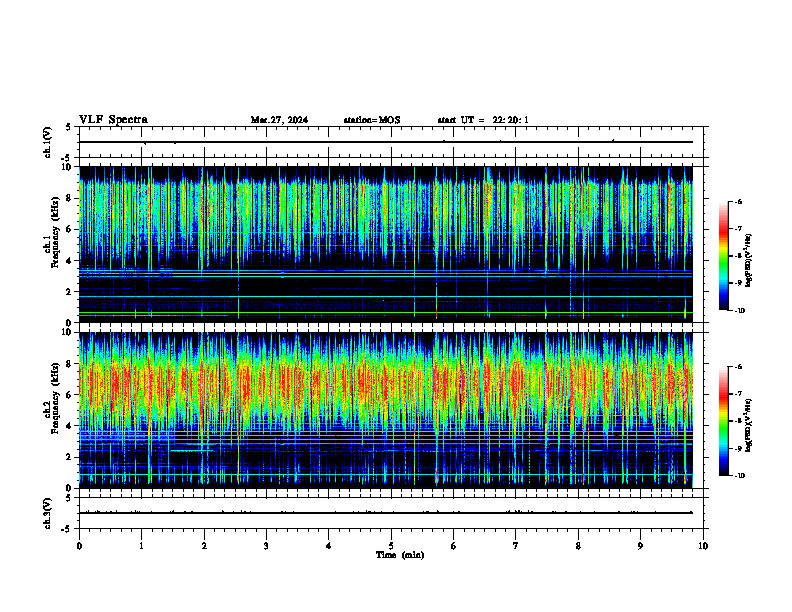Select the ch.1 "Frequency (kHz)" axis label
792x612 pixels.
(x=55, y=232)
